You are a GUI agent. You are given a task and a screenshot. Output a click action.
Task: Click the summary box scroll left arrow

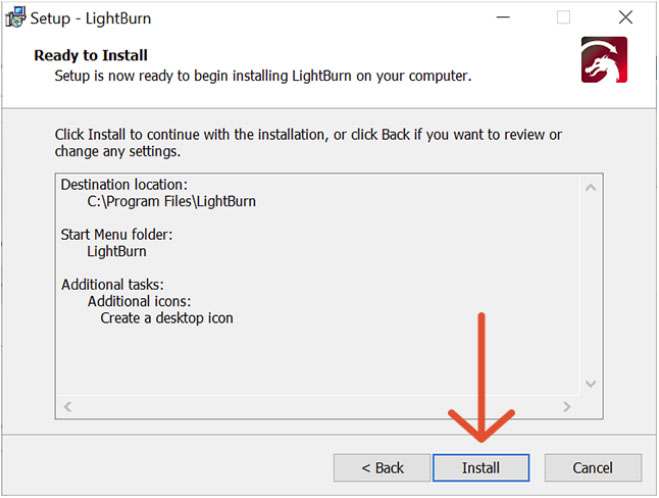tap(68, 406)
